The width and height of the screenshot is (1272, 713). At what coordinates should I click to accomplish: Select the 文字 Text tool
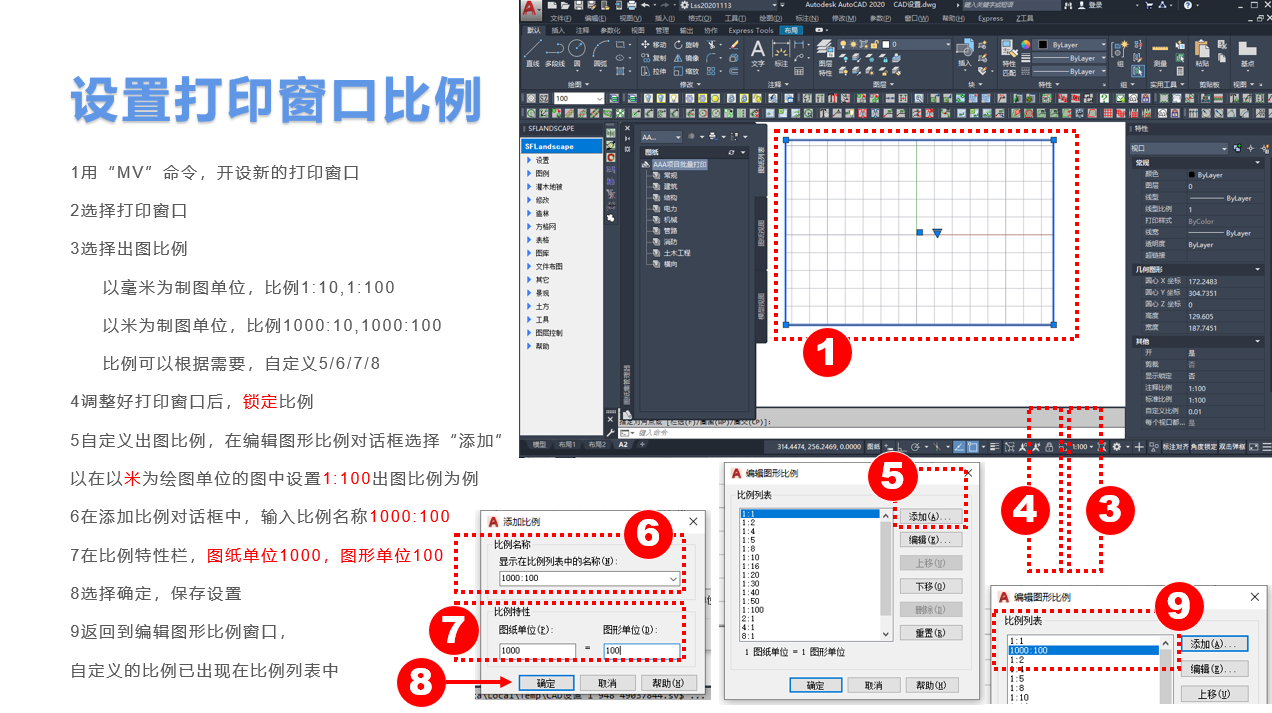(758, 52)
